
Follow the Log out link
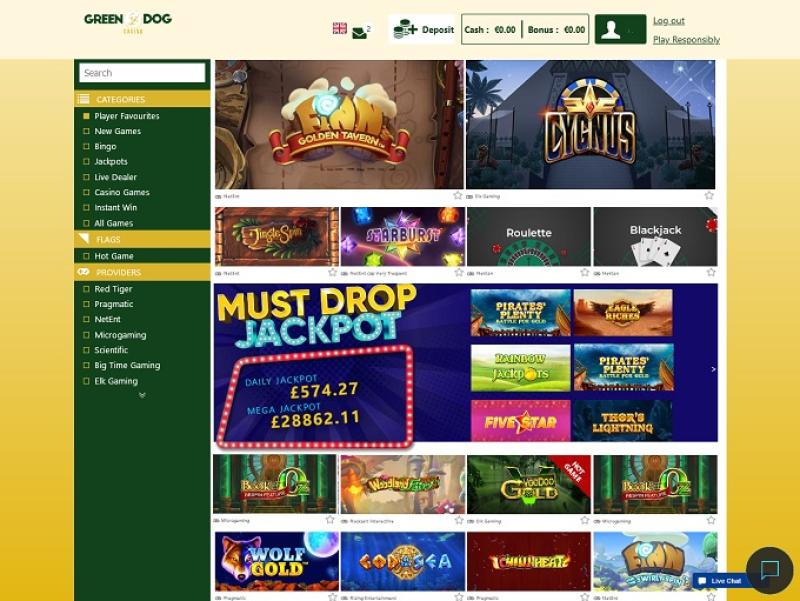pos(669,21)
